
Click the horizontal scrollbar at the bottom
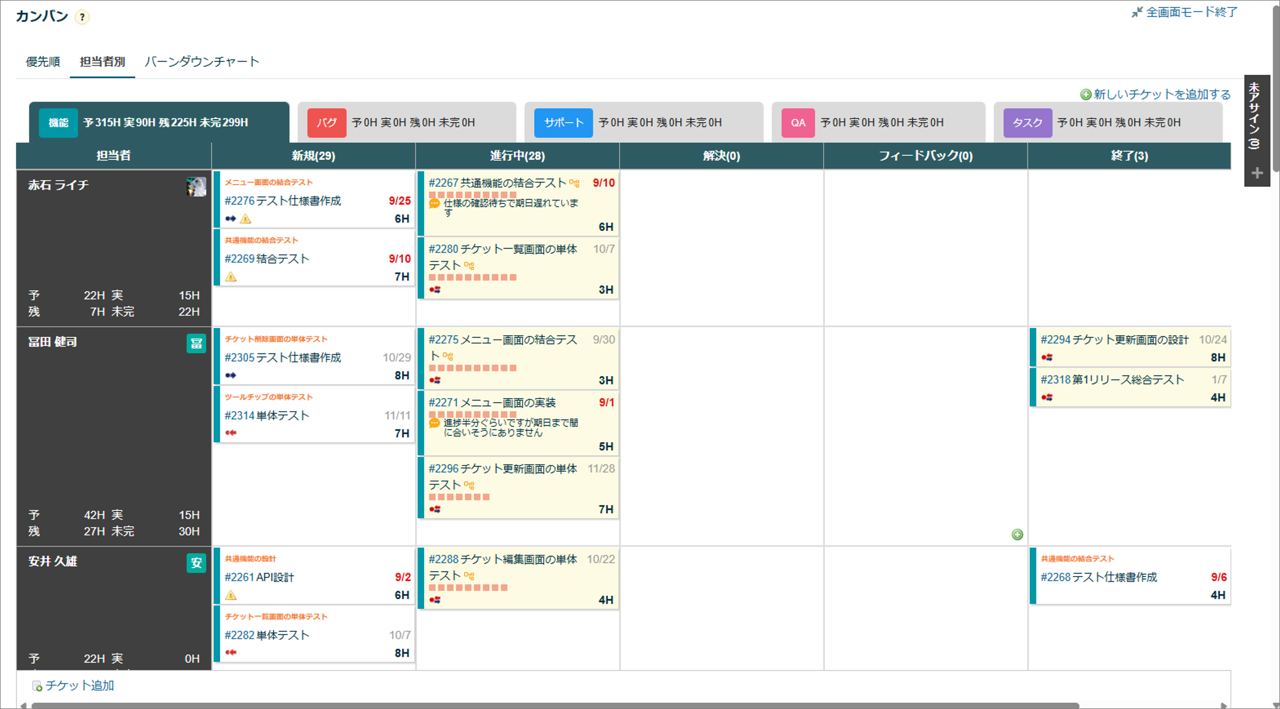[555, 705]
